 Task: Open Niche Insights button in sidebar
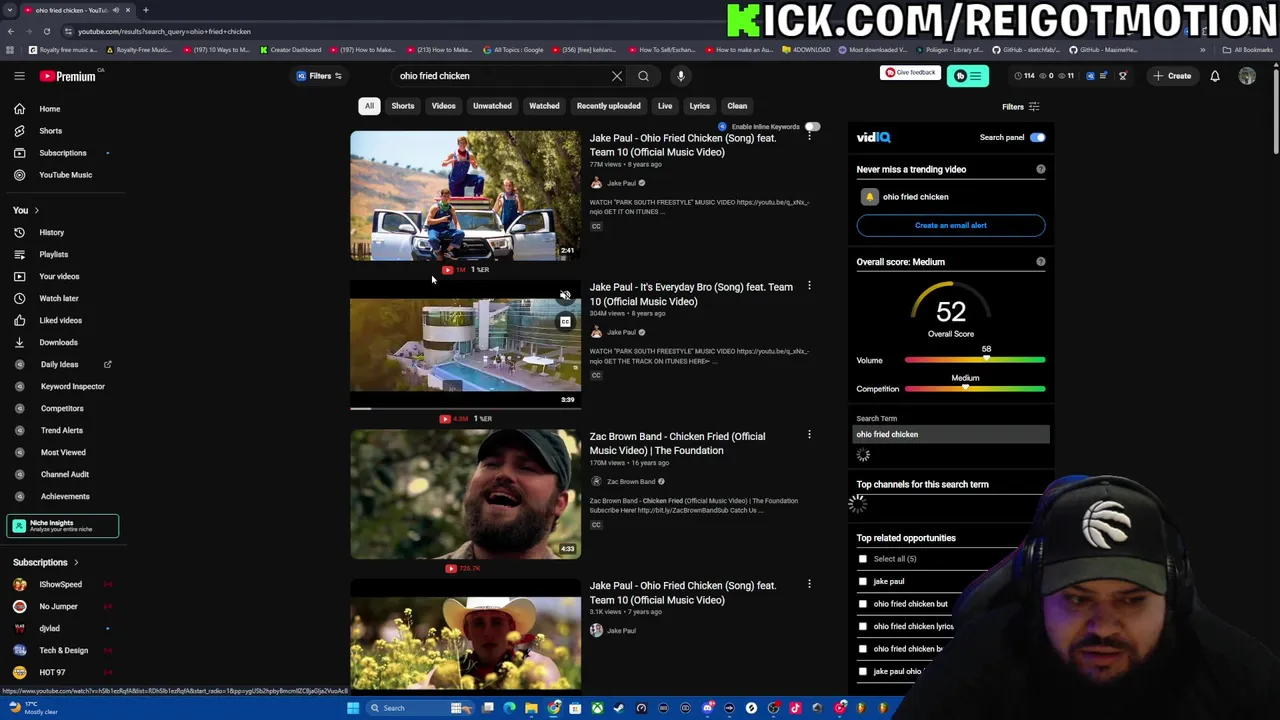click(62, 526)
